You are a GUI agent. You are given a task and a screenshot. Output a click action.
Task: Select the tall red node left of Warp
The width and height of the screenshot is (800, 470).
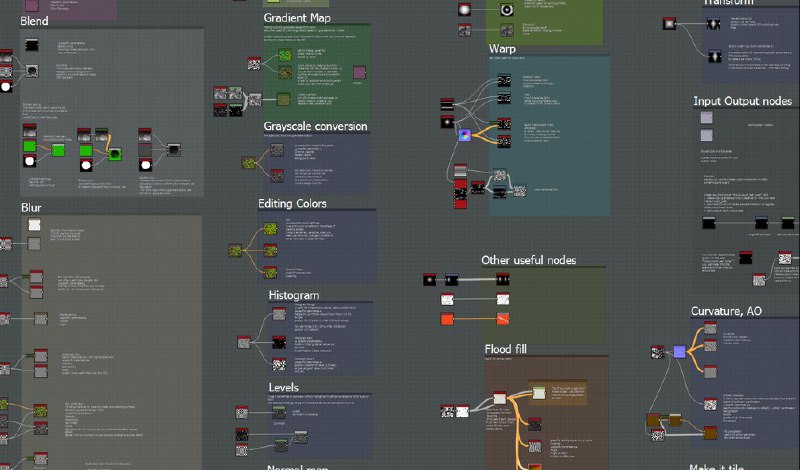click(460, 194)
